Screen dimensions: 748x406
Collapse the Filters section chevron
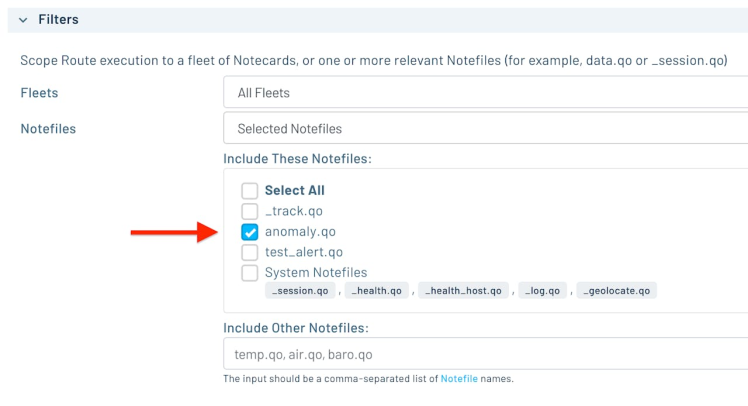coord(22,20)
